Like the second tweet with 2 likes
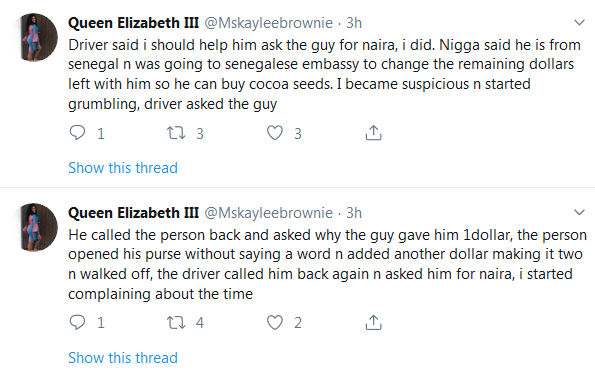 tap(275, 322)
